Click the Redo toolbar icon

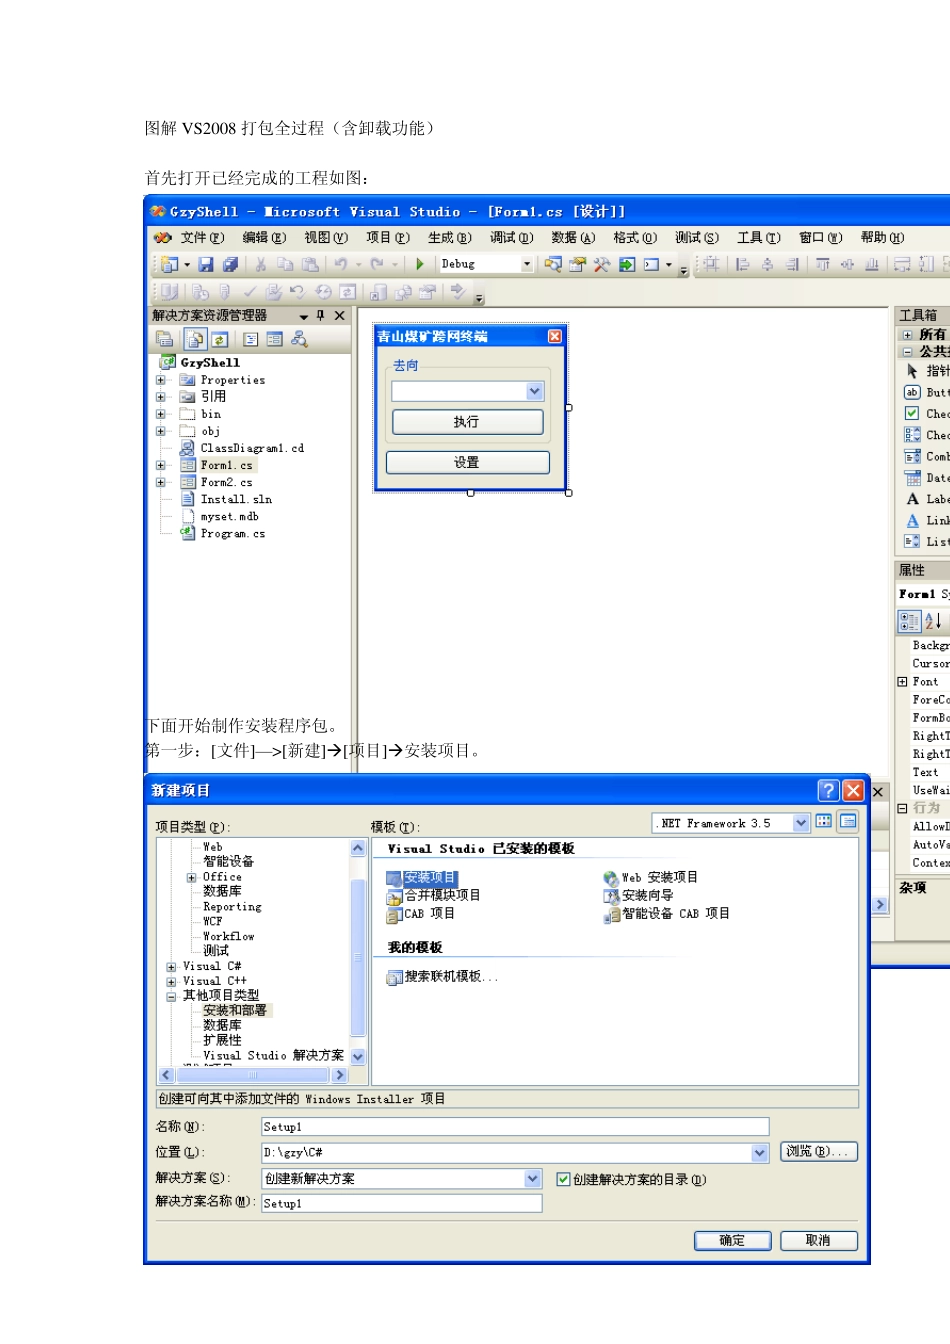click(377, 264)
